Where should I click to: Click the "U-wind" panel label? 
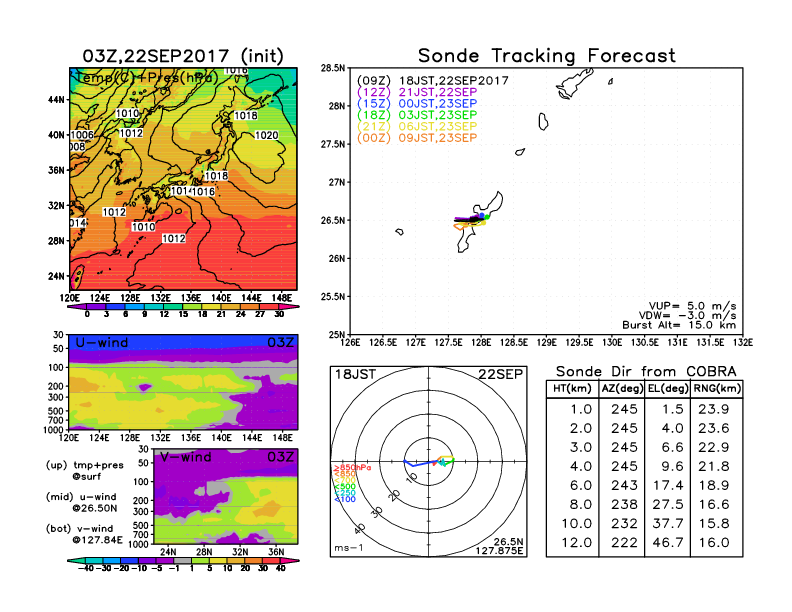click(x=102, y=343)
